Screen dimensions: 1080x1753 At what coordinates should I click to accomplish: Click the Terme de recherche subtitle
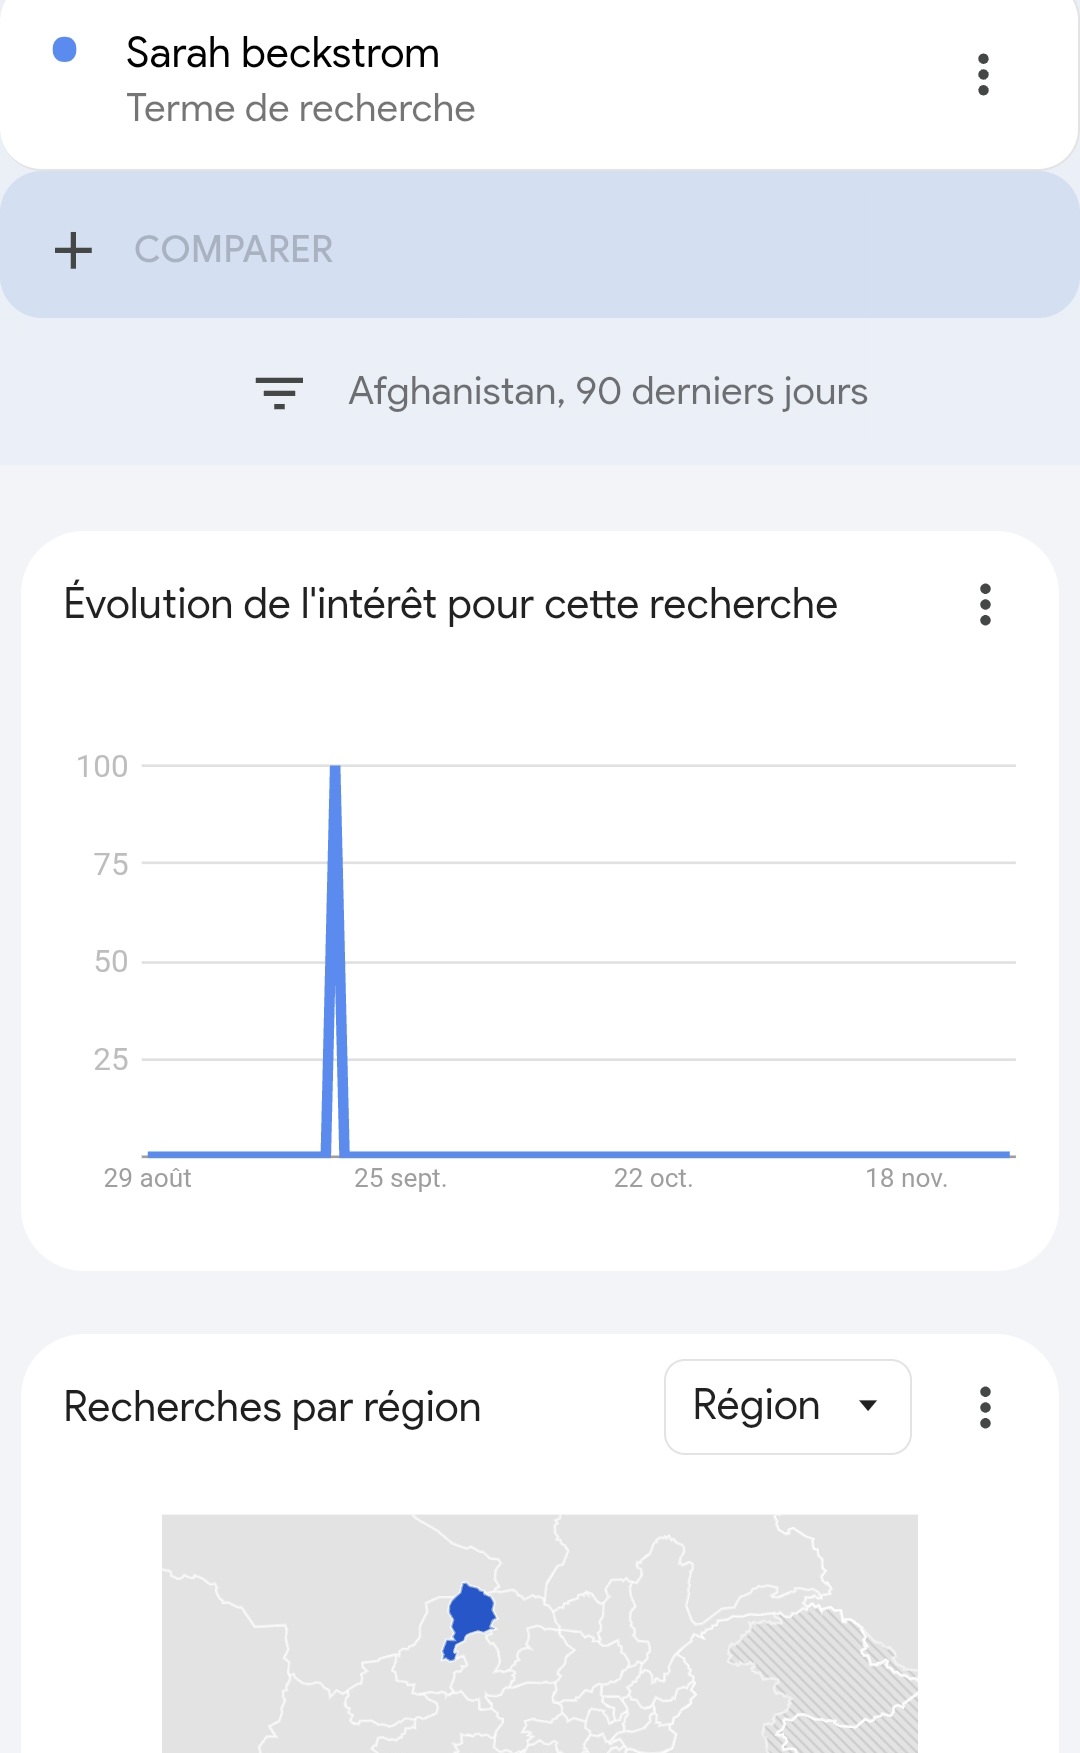pos(300,108)
